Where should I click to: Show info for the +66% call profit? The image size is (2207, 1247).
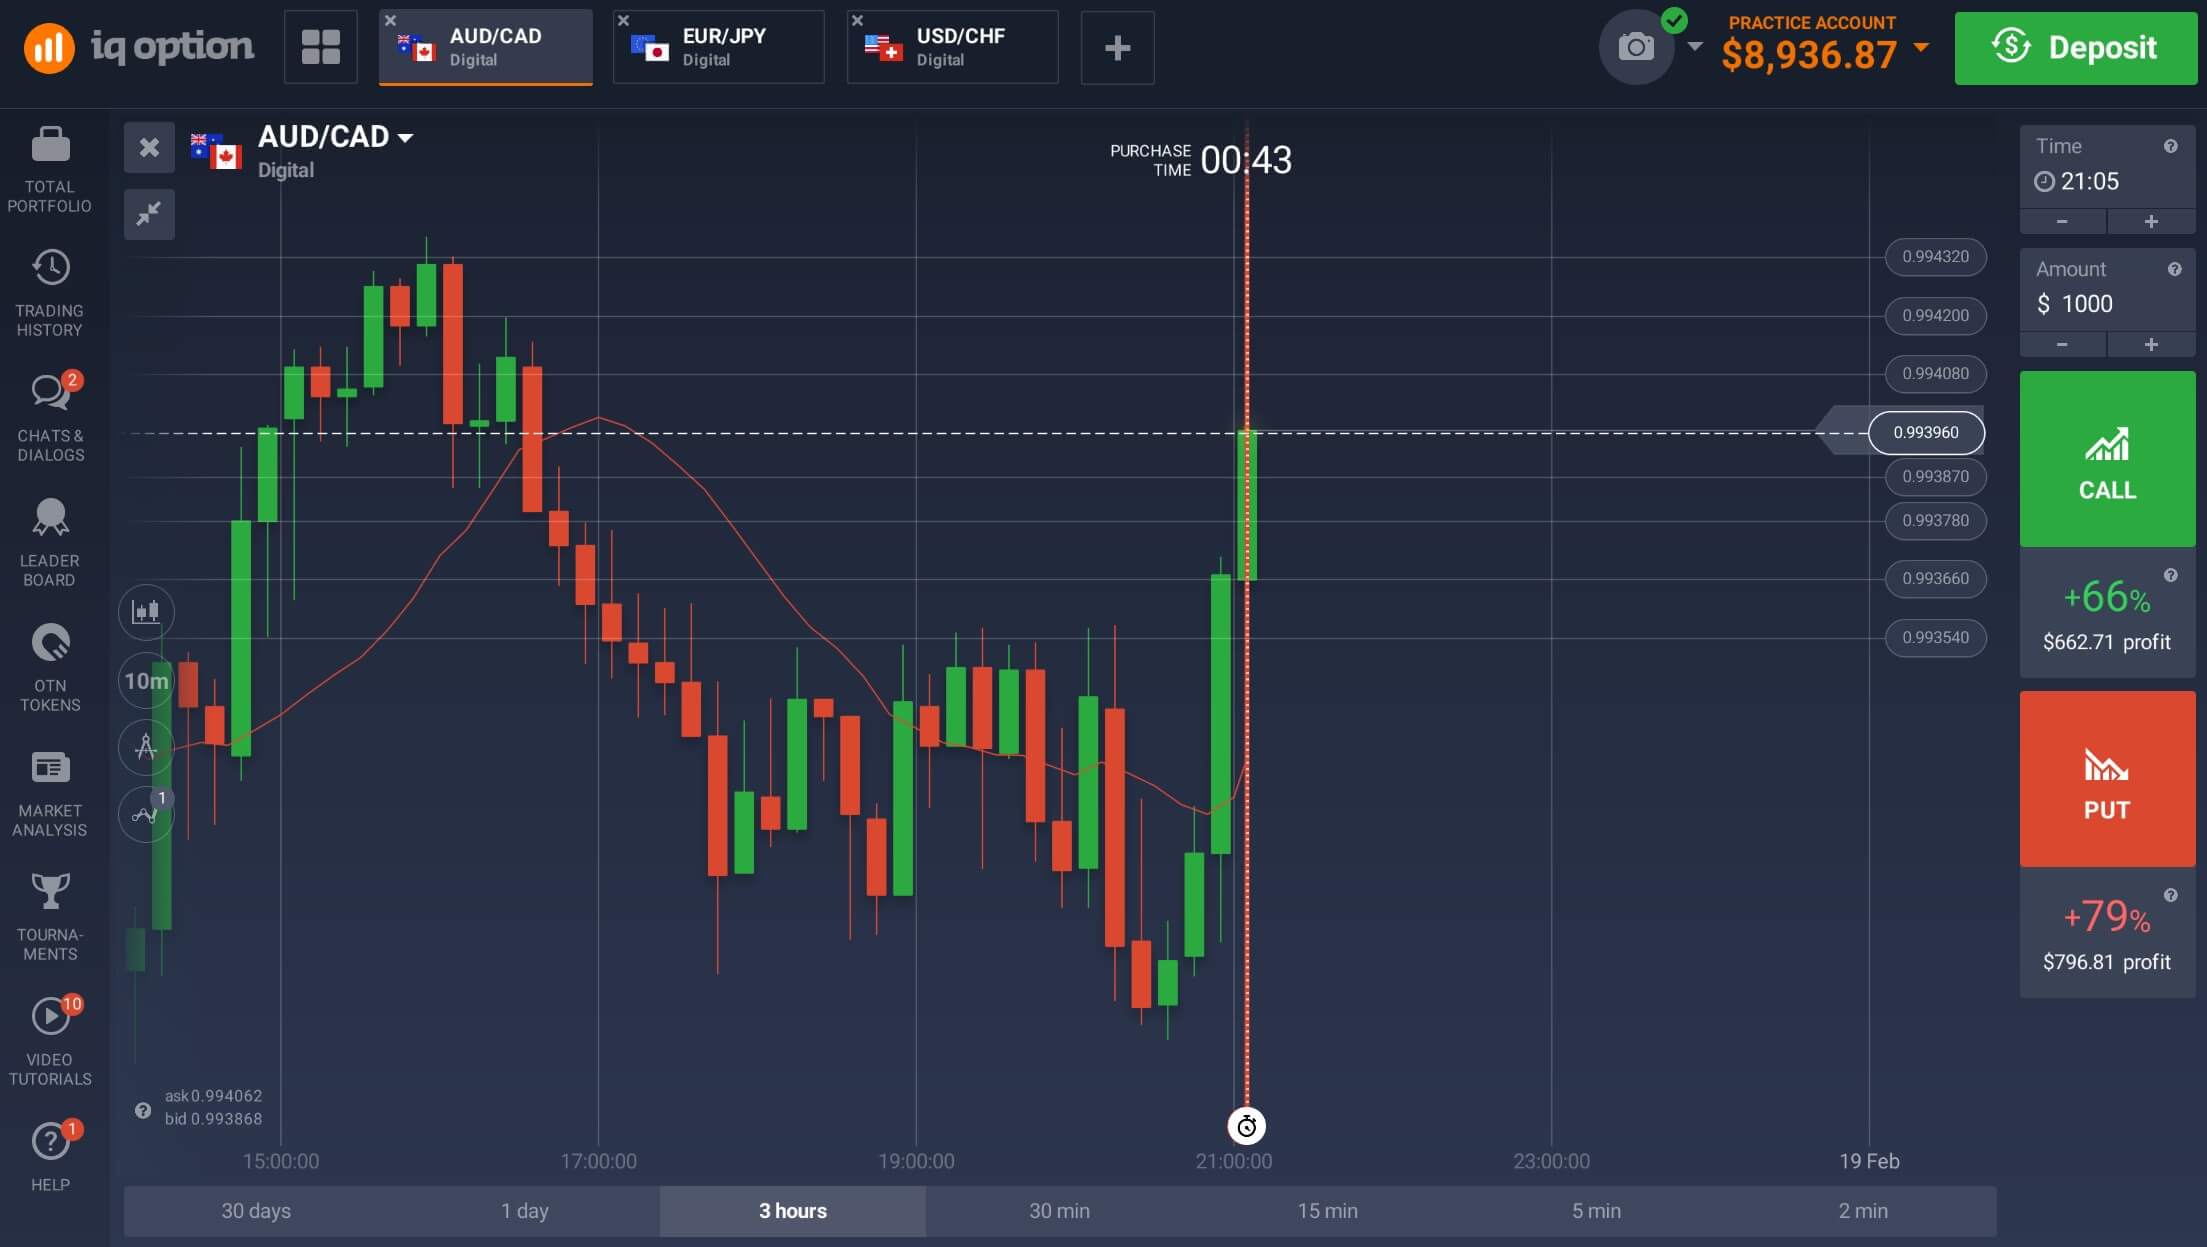(2170, 575)
